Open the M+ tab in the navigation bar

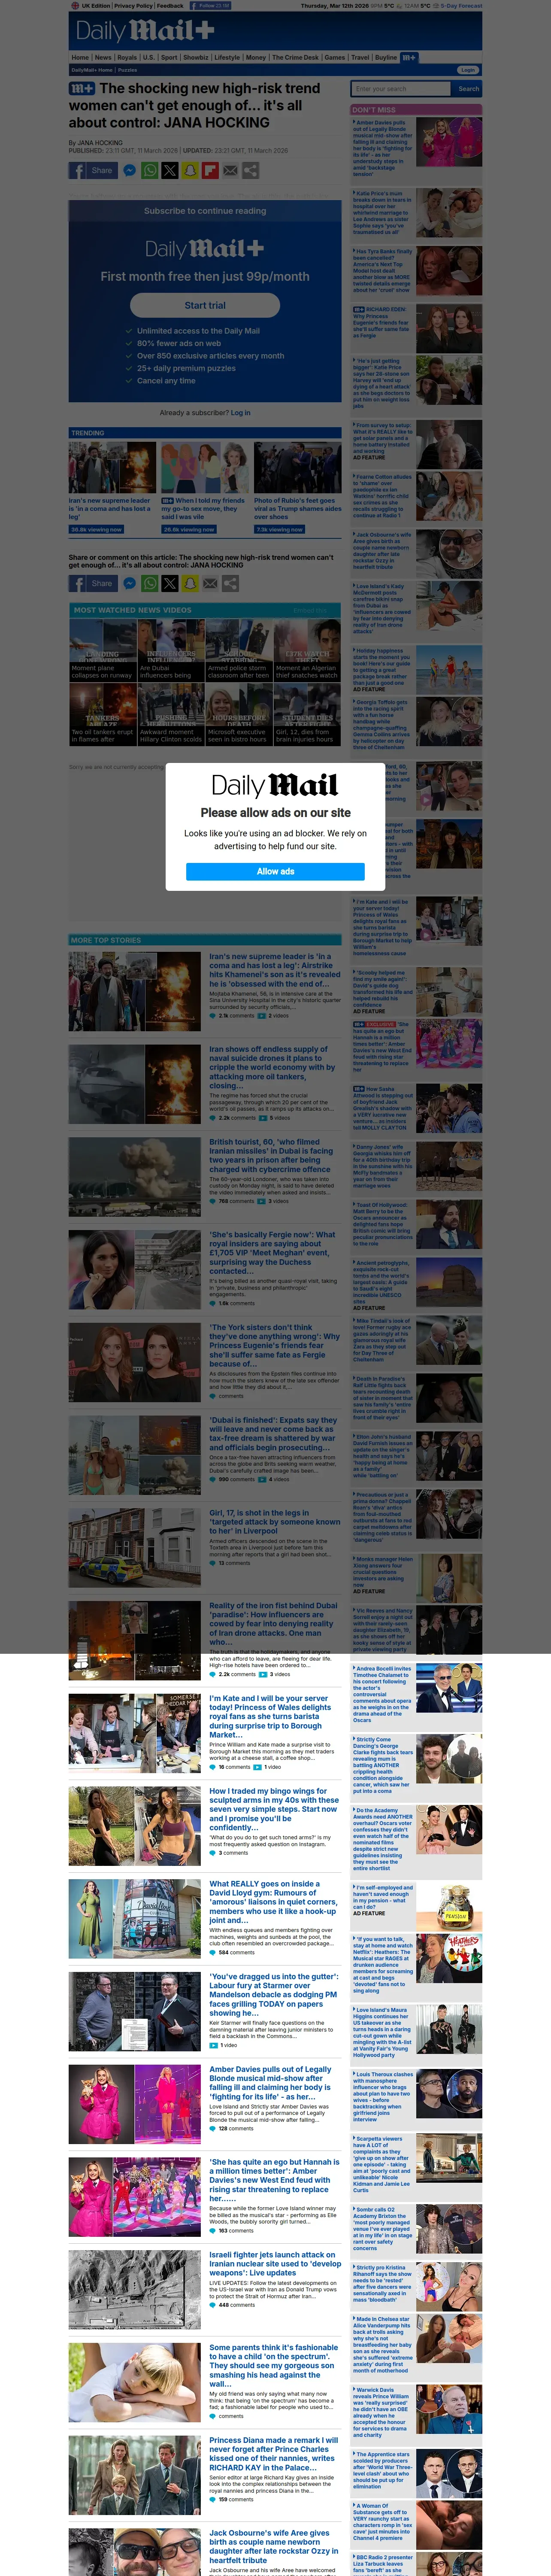409,58
